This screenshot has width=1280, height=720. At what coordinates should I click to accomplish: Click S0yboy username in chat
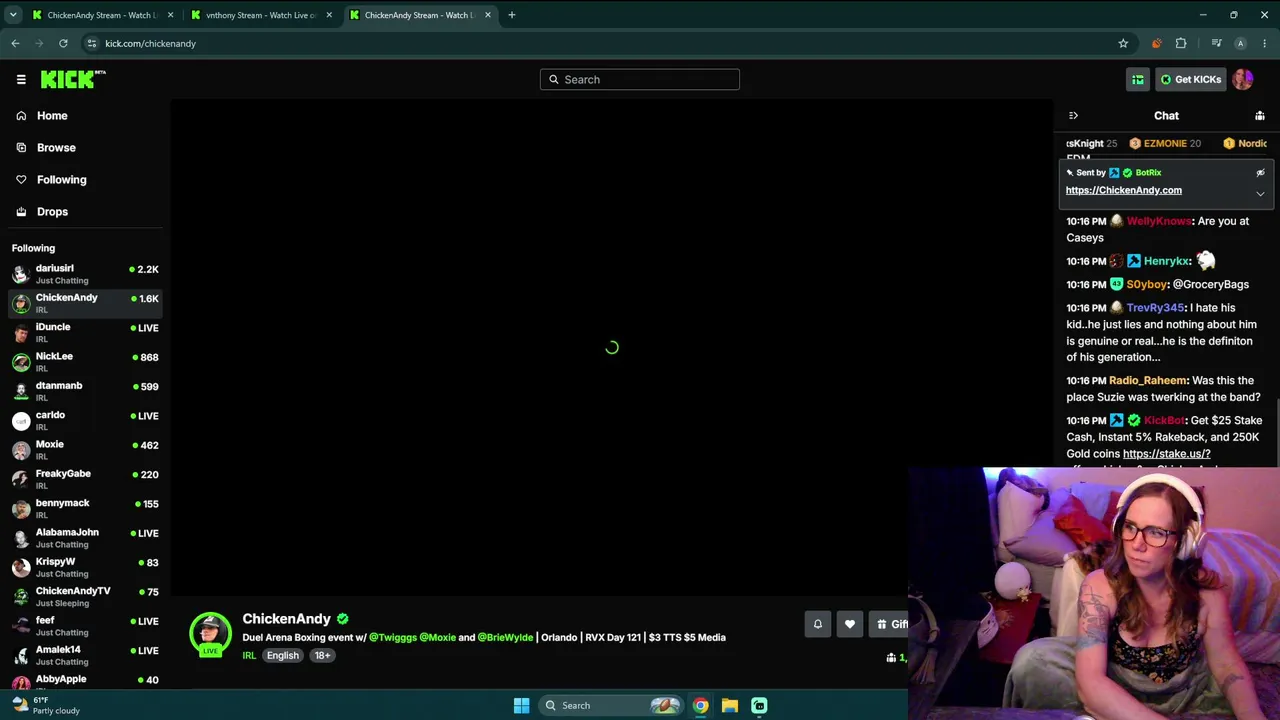1147,285
